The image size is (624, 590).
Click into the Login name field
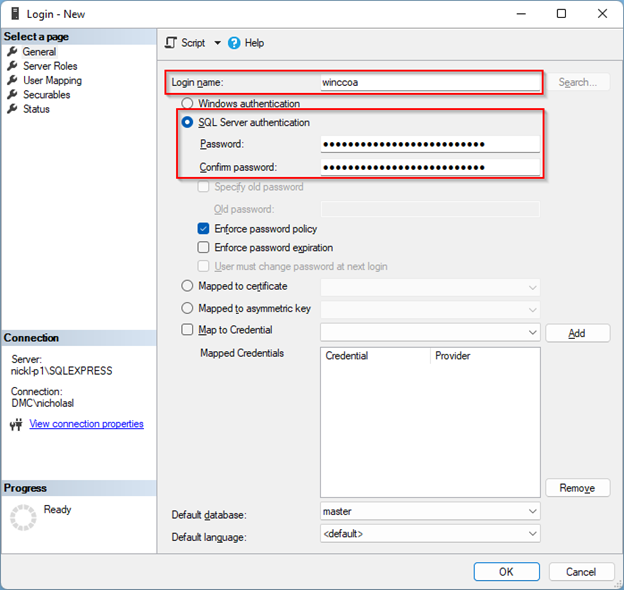pyautogui.click(x=430, y=82)
